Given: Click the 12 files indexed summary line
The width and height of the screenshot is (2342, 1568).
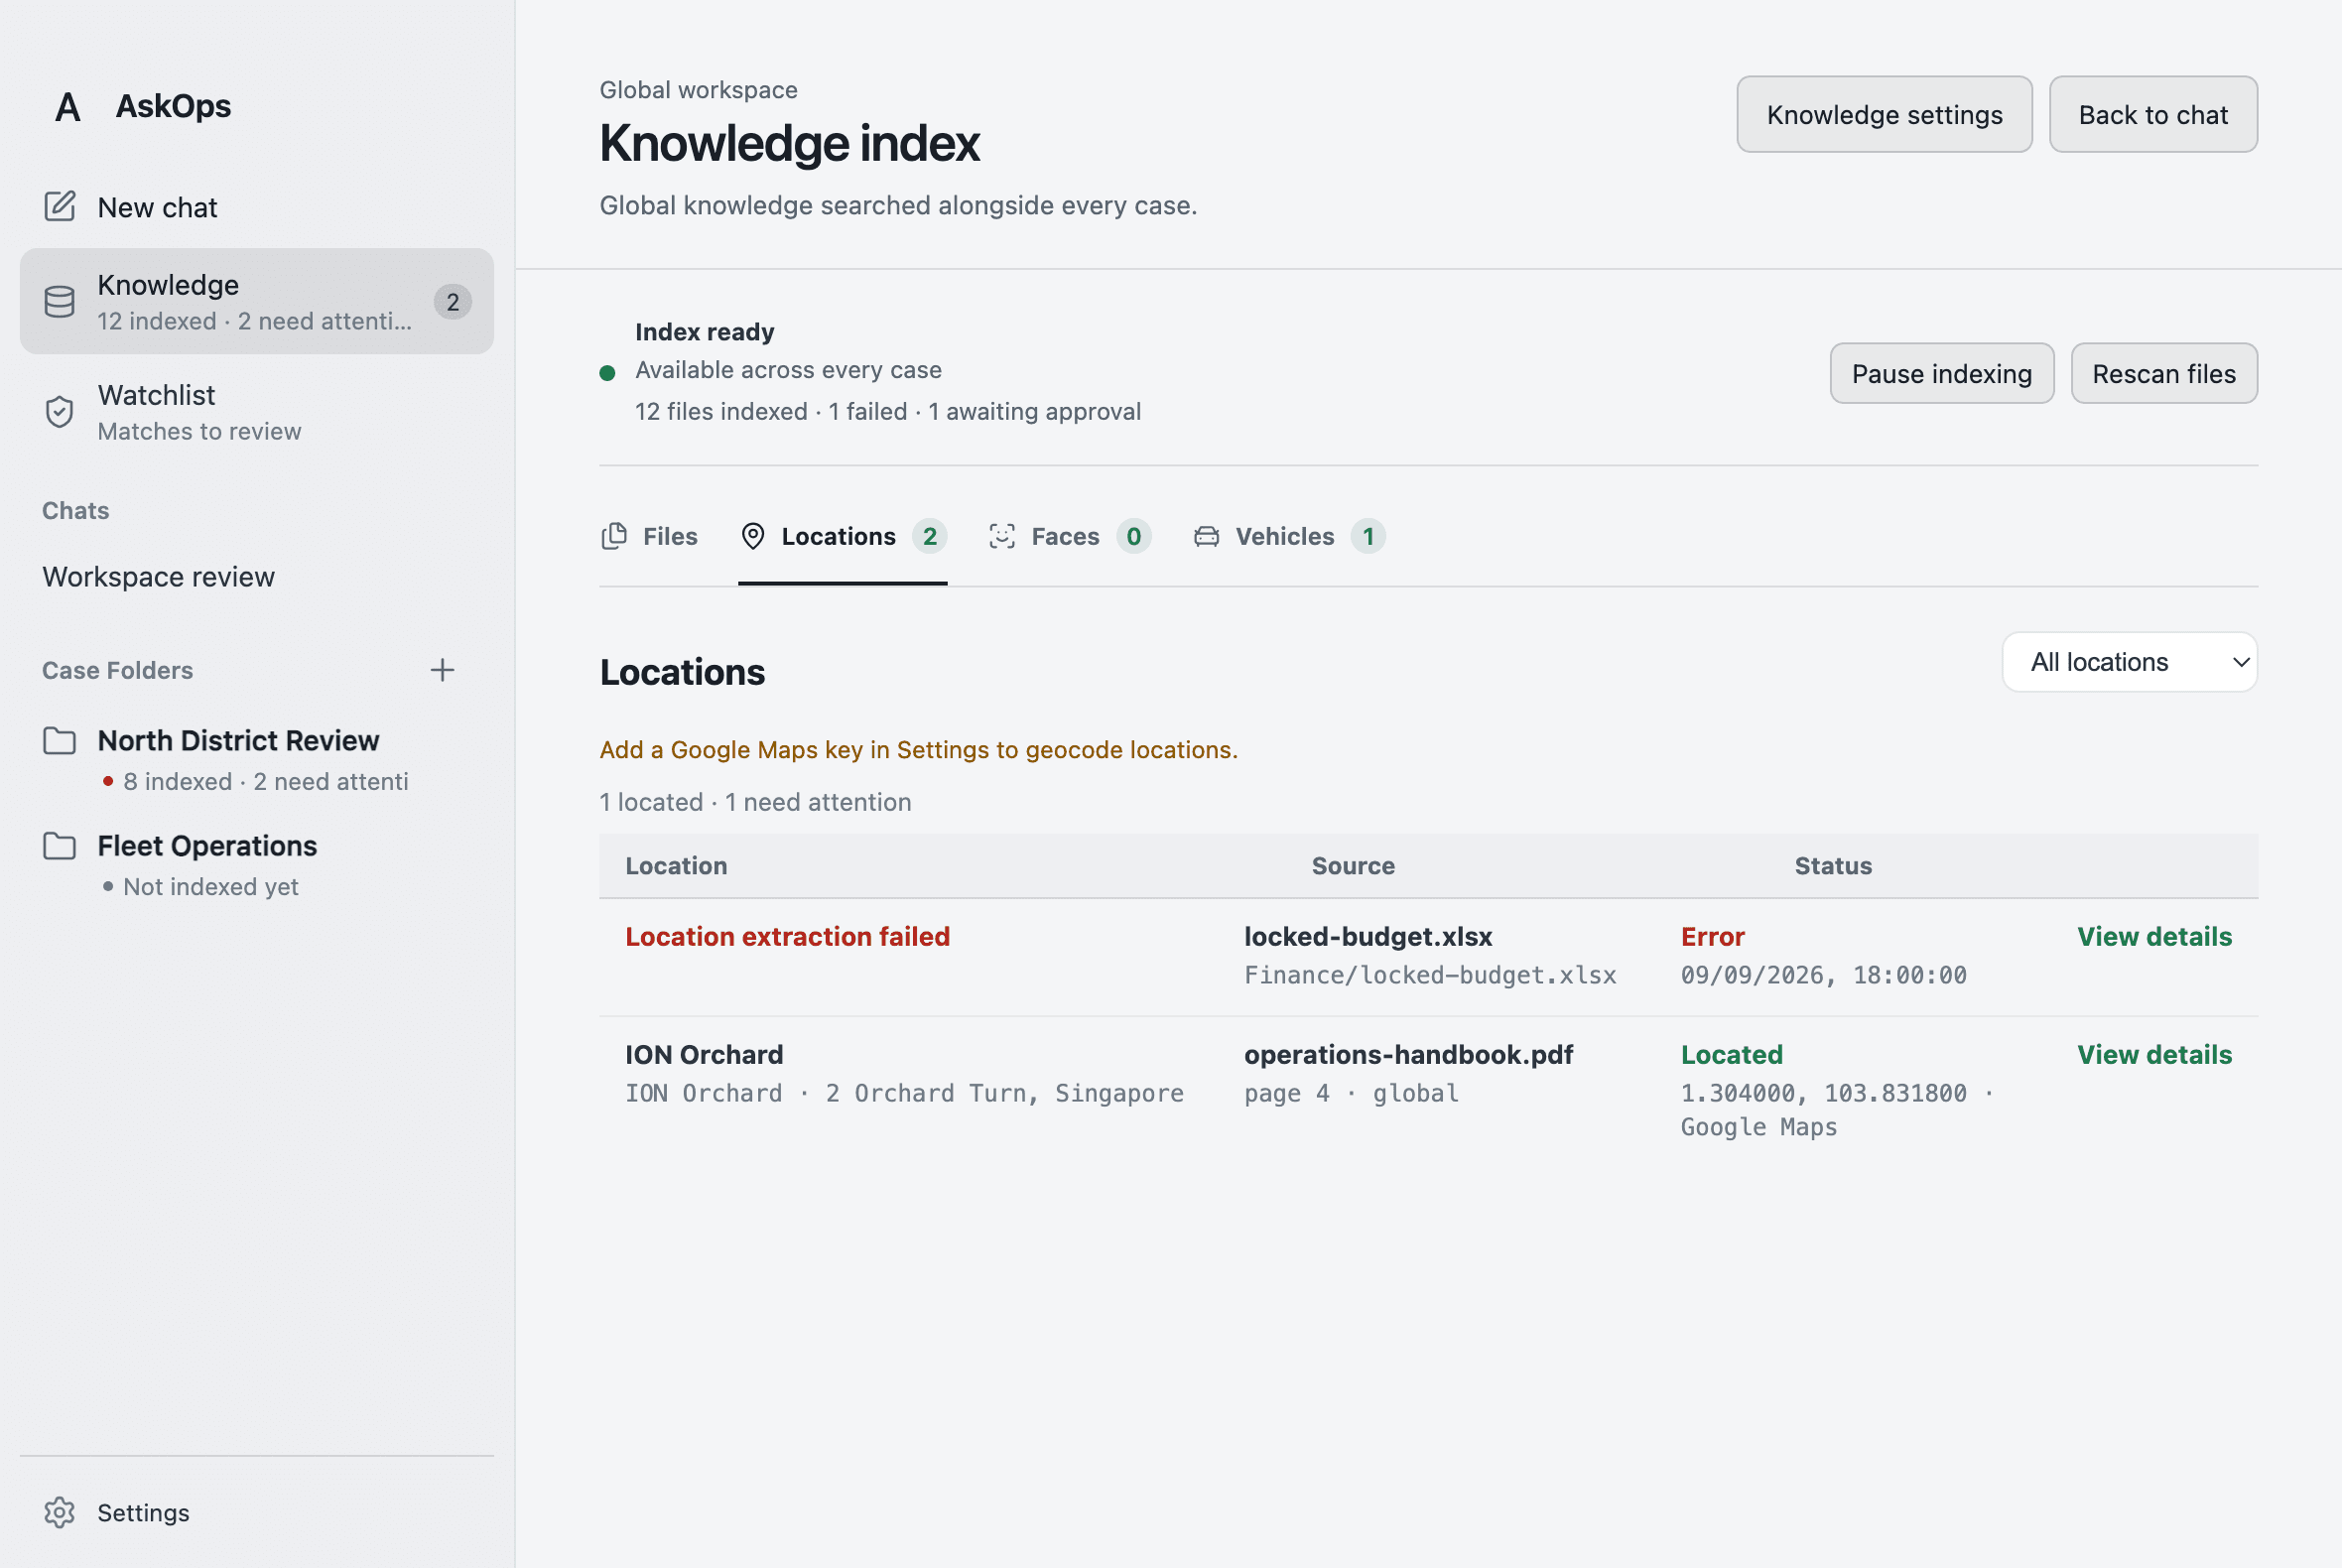Looking at the screenshot, I should pyautogui.click(x=888, y=412).
